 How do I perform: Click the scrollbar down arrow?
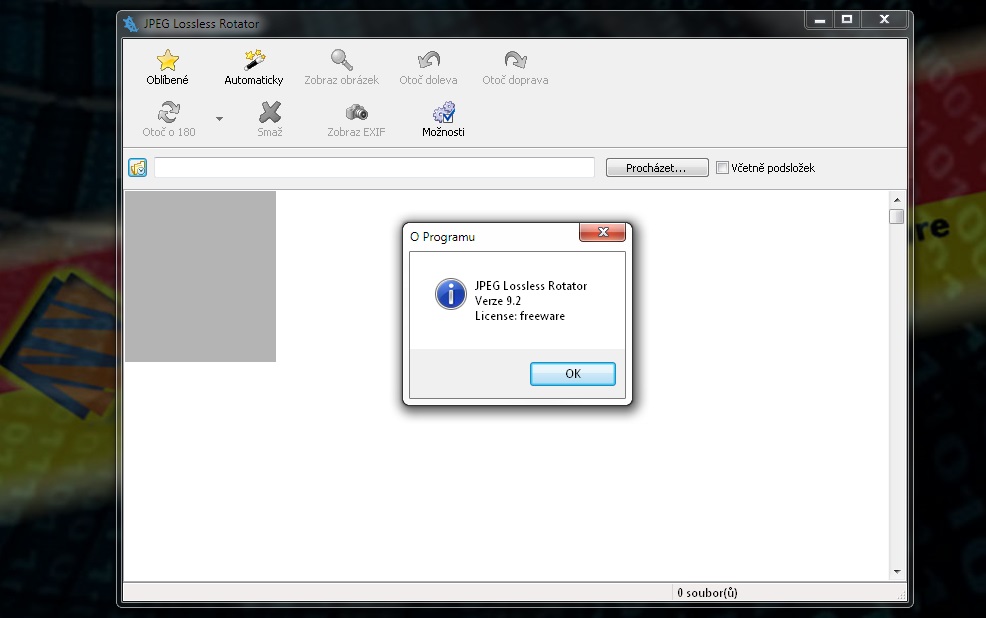[897, 571]
